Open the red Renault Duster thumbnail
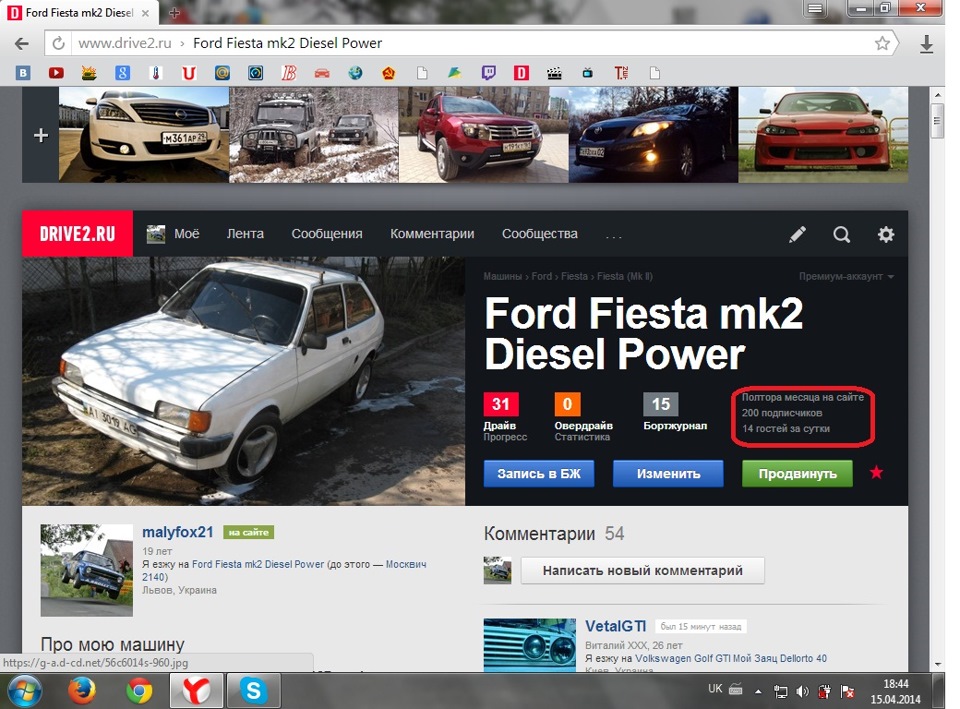This screenshot has width=960, height=709. (x=484, y=135)
